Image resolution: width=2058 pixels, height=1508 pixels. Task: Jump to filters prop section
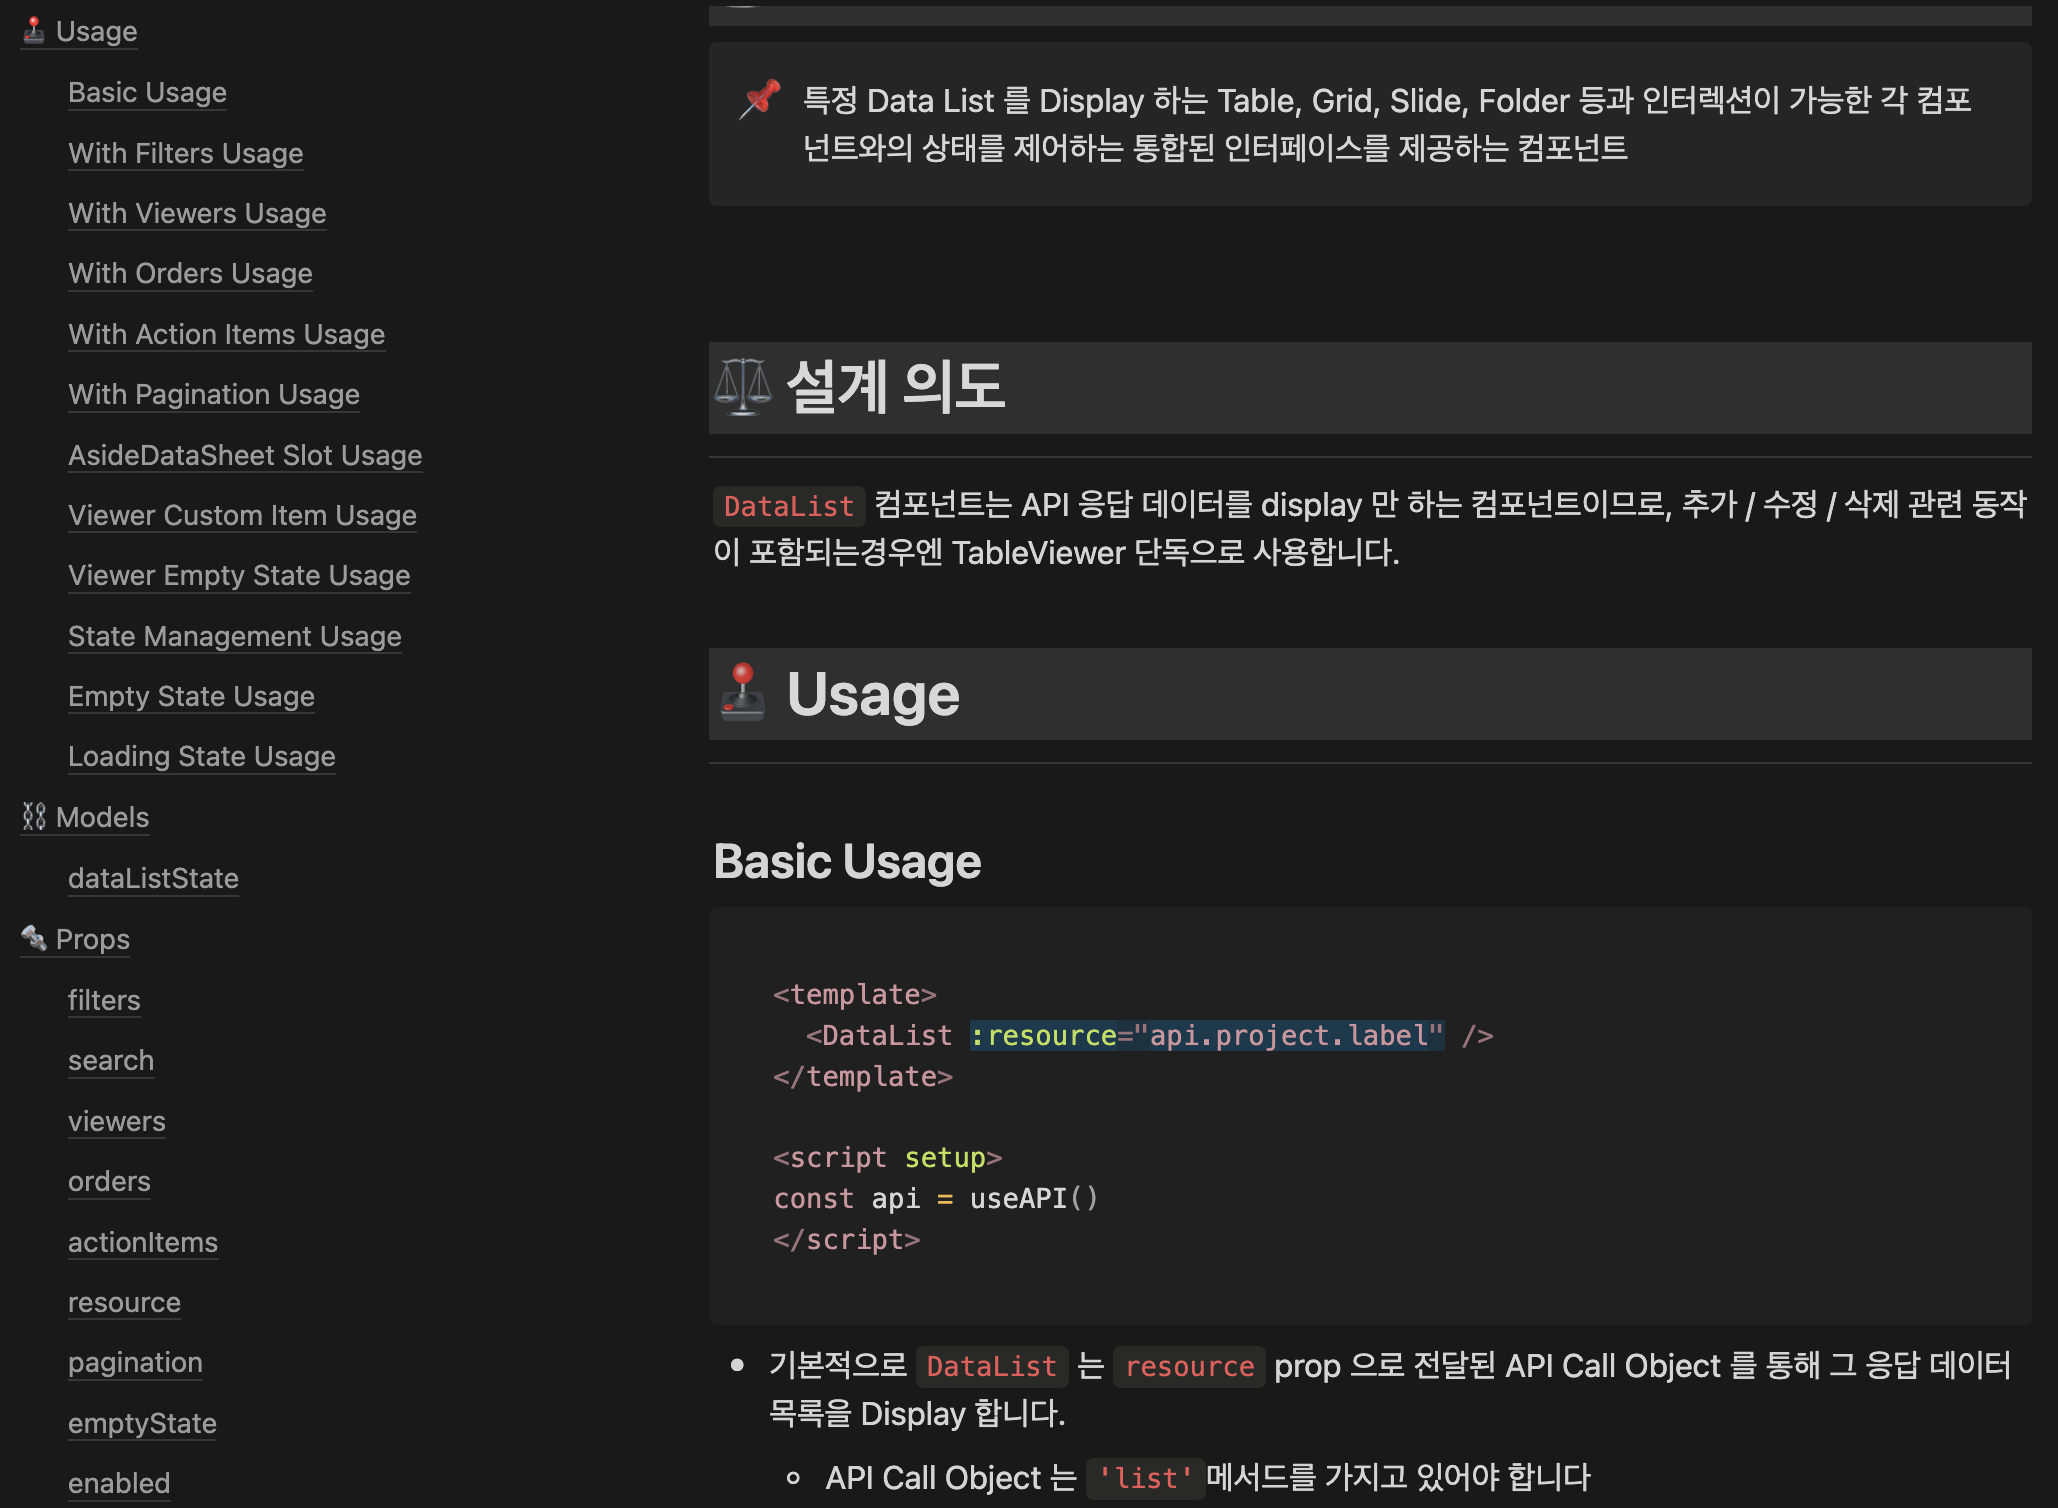point(104,1000)
